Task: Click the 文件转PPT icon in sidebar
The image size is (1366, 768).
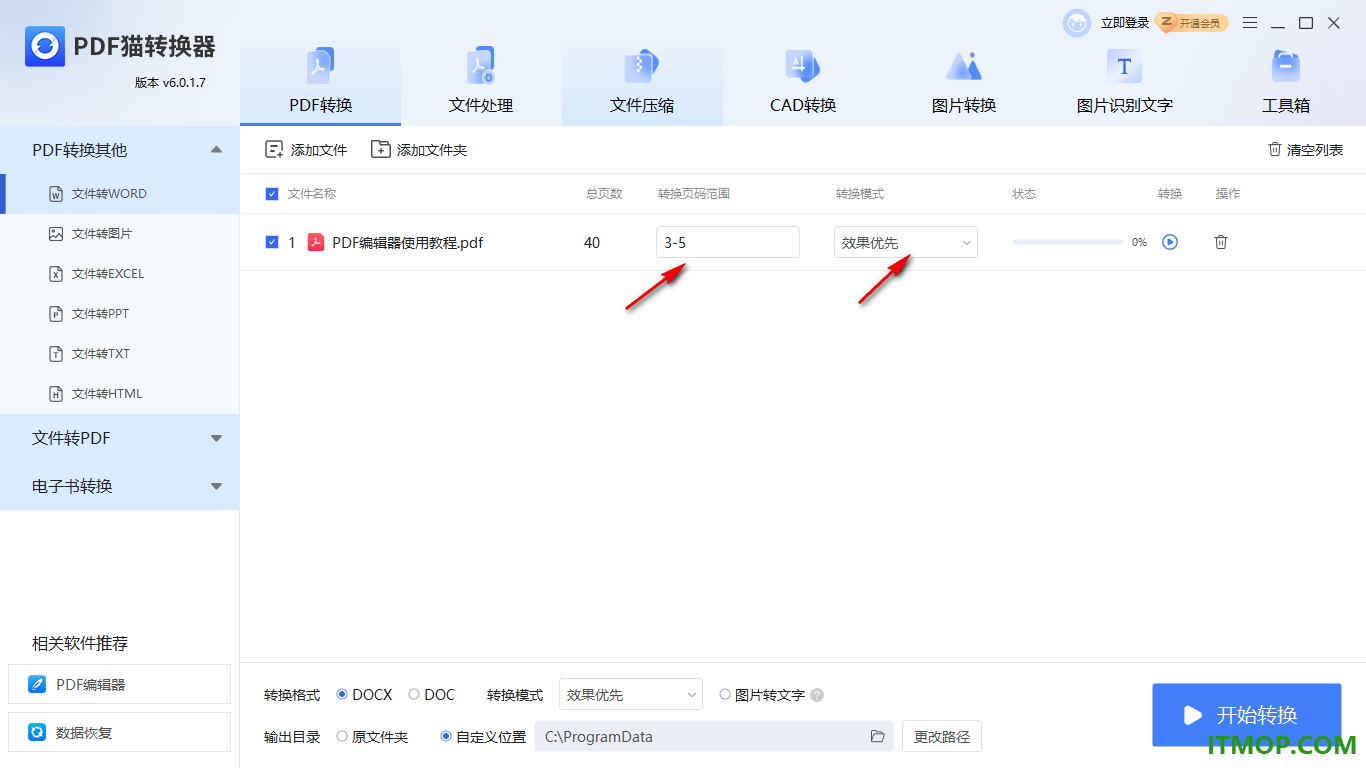Action: (56, 314)
